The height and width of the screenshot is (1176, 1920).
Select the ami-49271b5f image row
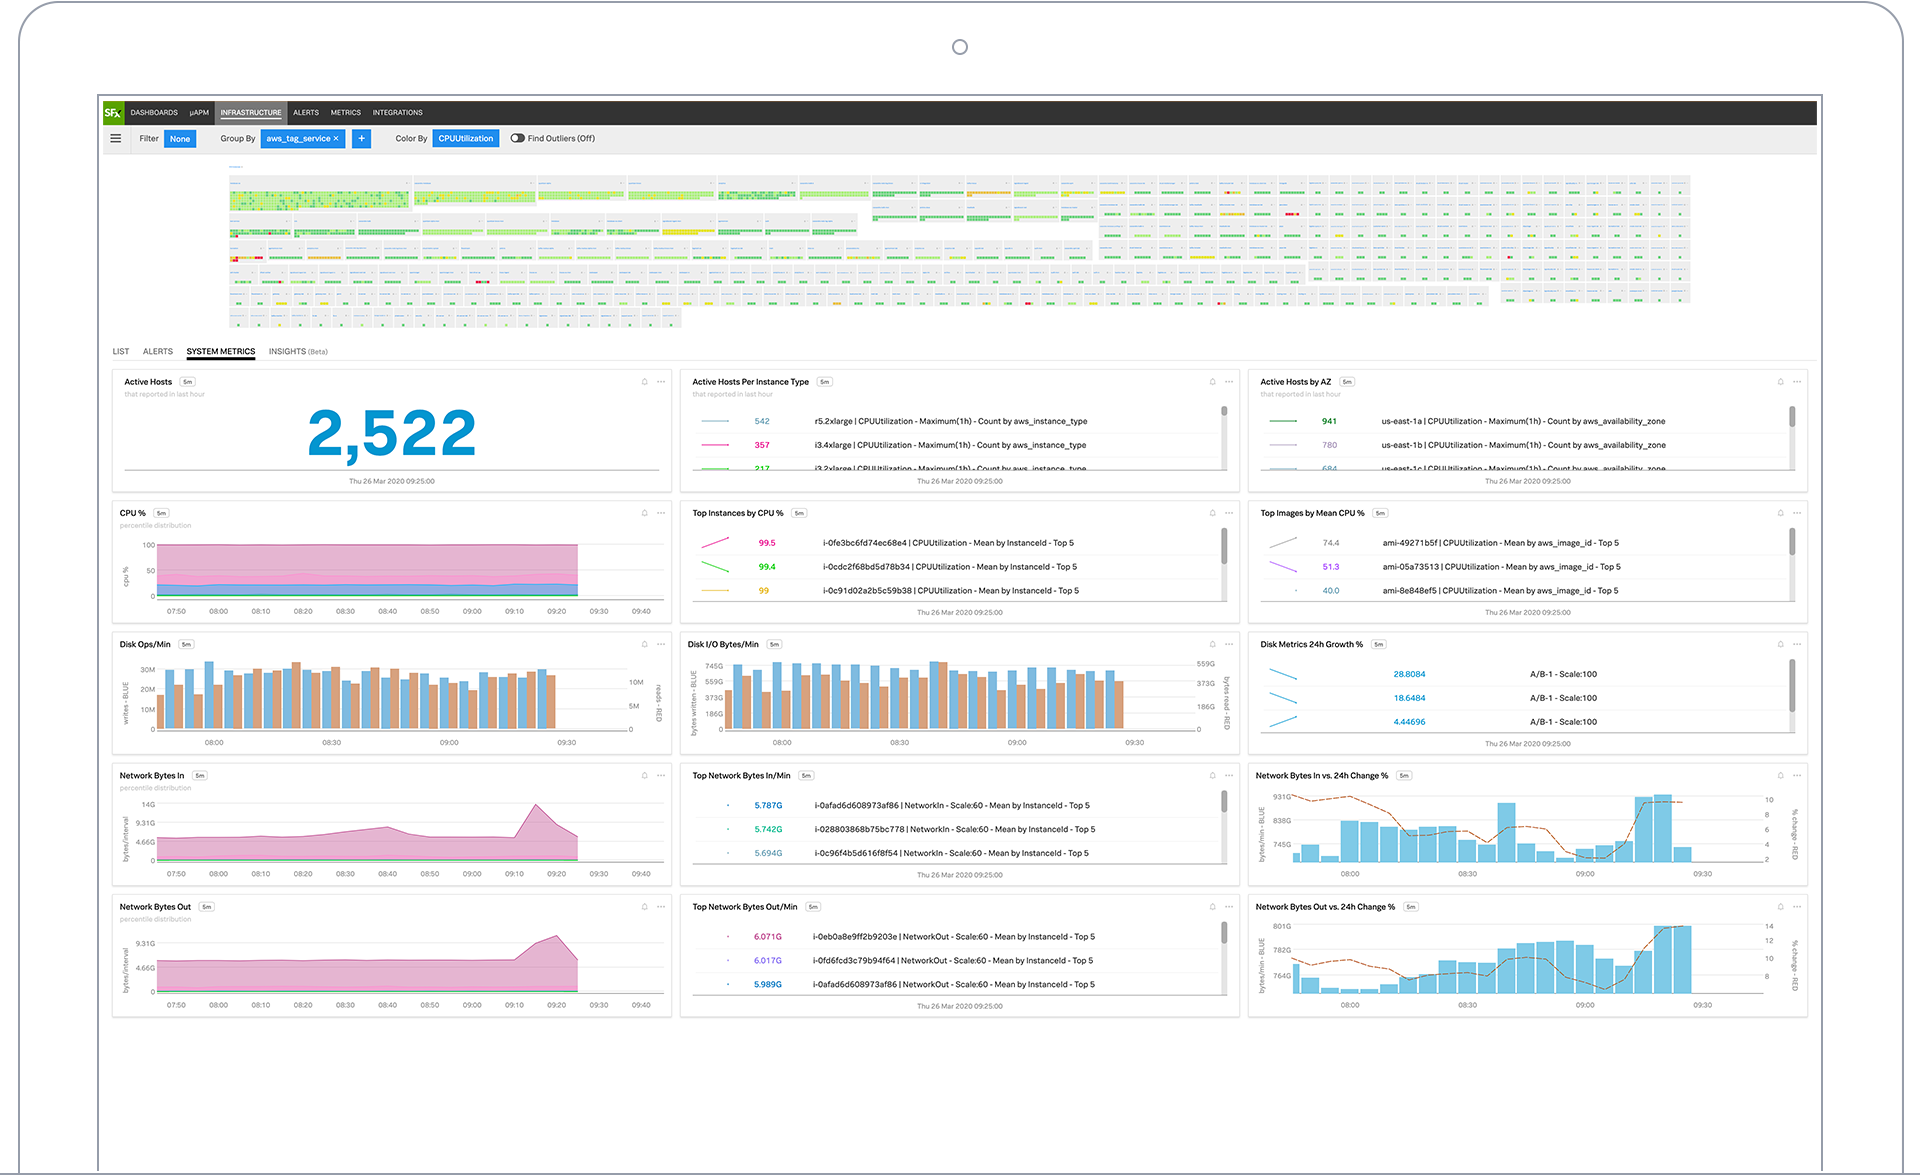coord(1525,543)
